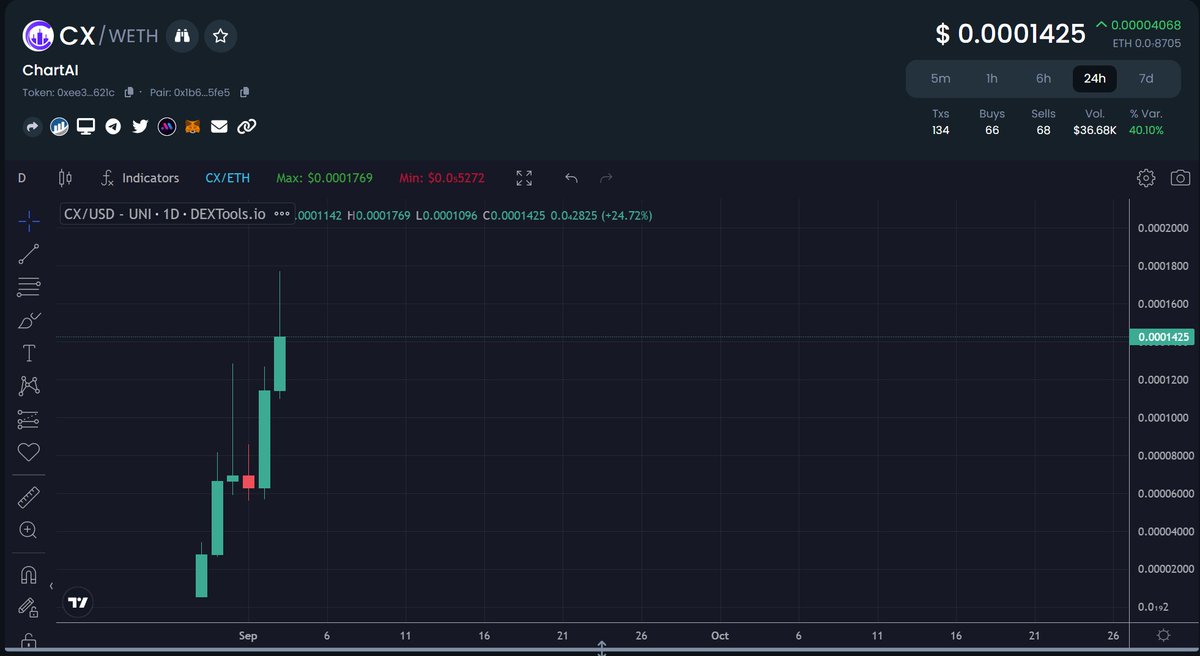Toggle magnet mode in left toolbar
The width and height of the screenshot is (1200, 656).
point(29,575)
